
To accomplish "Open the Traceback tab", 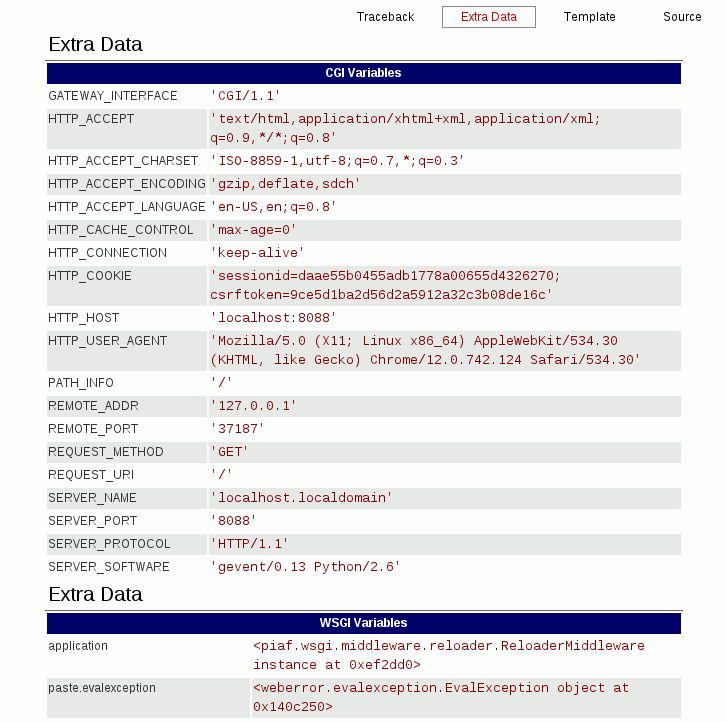I will point(385,17).
